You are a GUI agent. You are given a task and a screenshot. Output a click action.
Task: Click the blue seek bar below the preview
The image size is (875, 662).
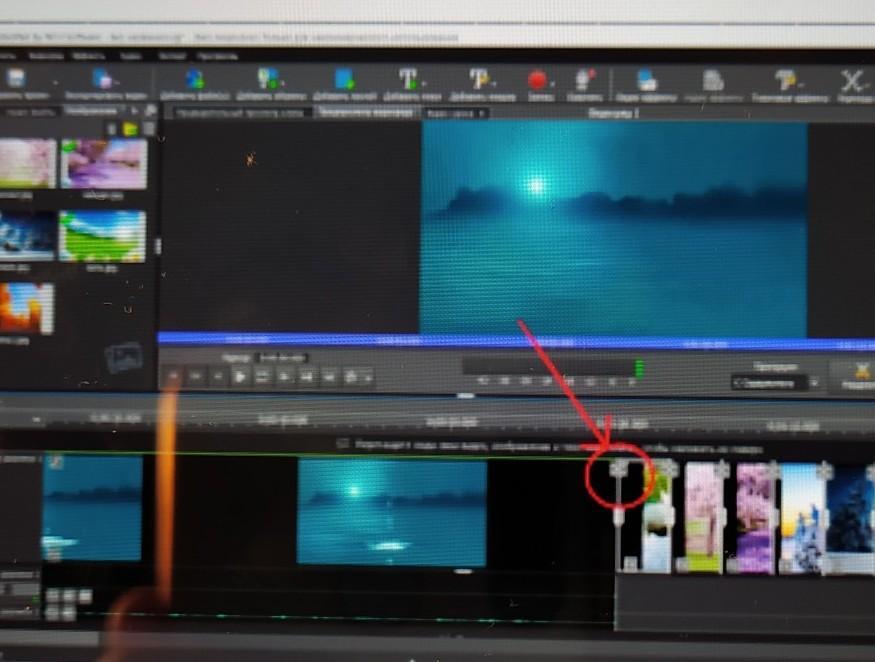click(x=516, y=339)
